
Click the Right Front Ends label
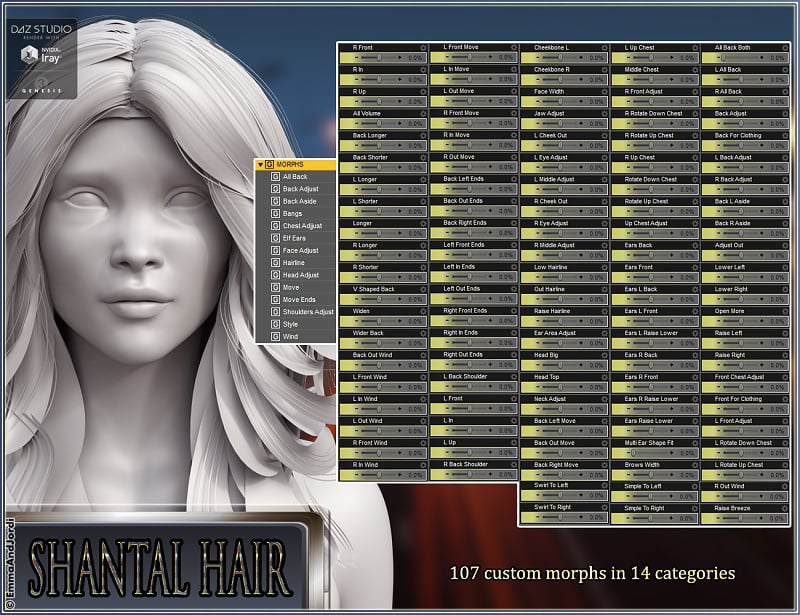pyautogui.click(x=465, y=310)
